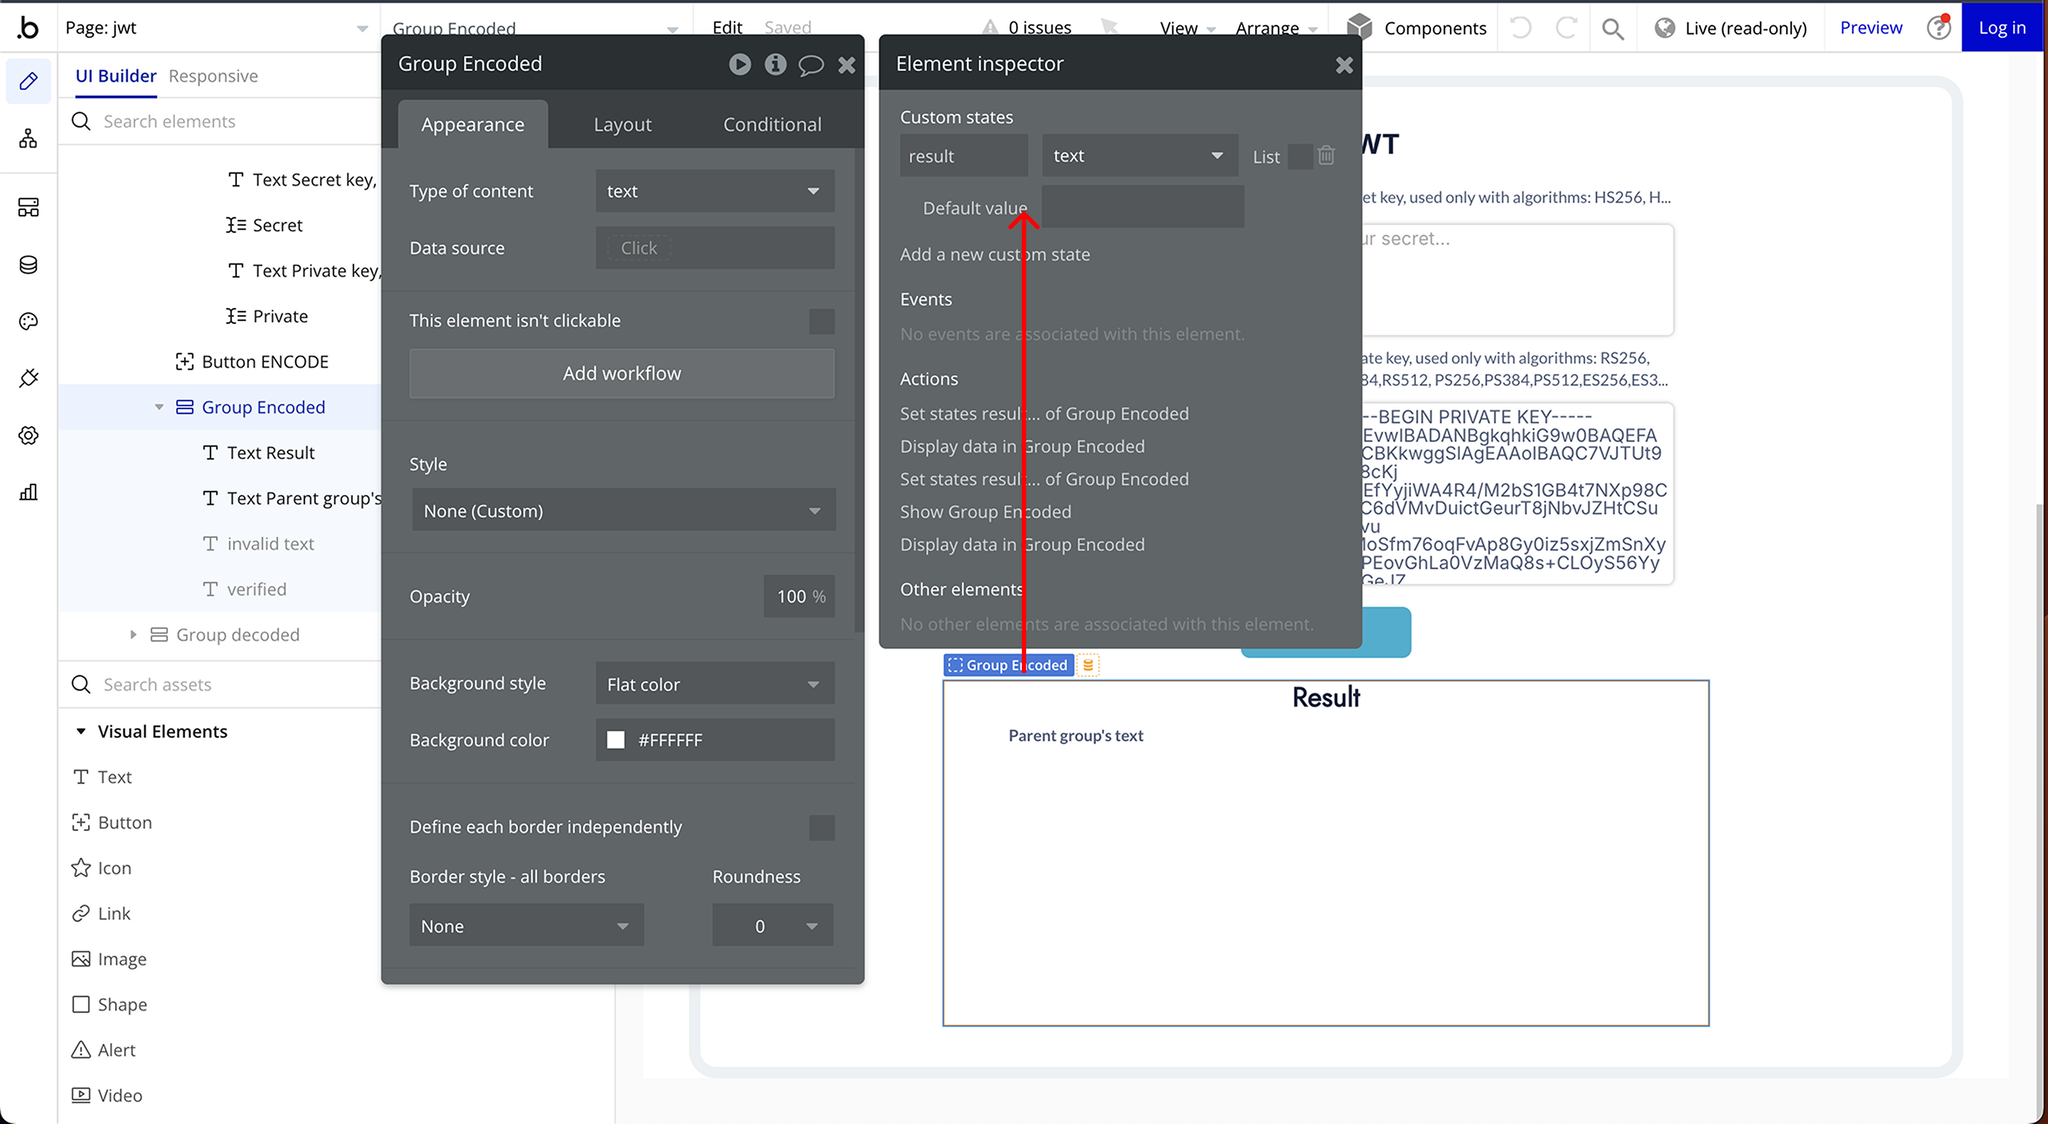Switch to the Layout tab in Group Encoded panel
This screenshot has height=1124, width=2048.
coord(623,125)
